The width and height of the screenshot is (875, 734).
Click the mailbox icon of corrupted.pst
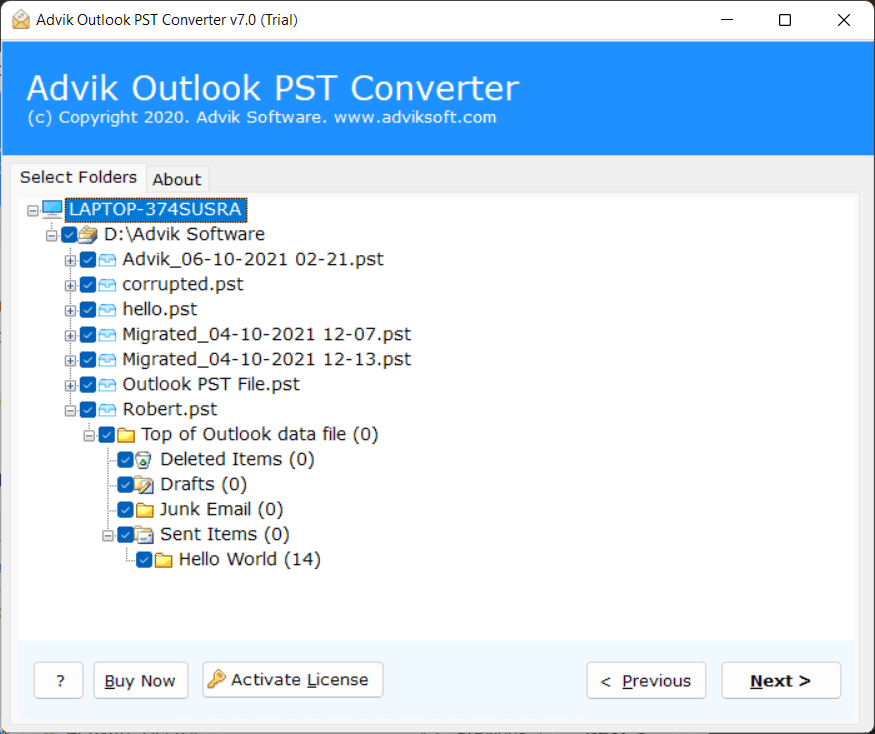pyautogui.click(x=107, y=285)
